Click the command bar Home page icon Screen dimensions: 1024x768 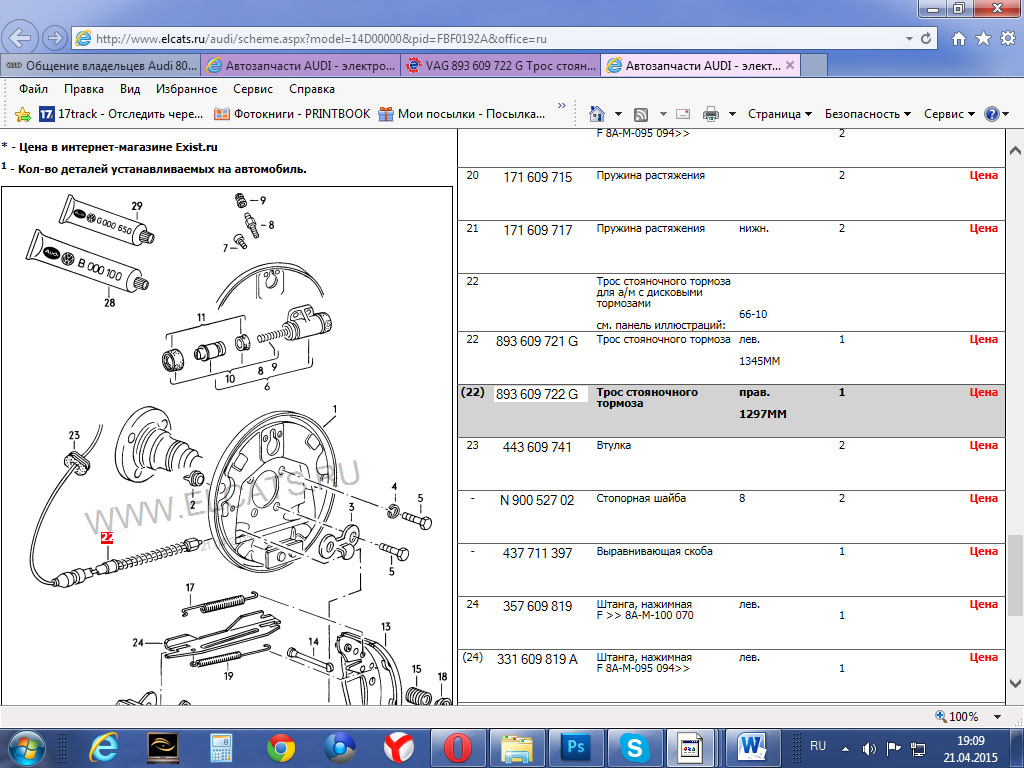point(597,114)
